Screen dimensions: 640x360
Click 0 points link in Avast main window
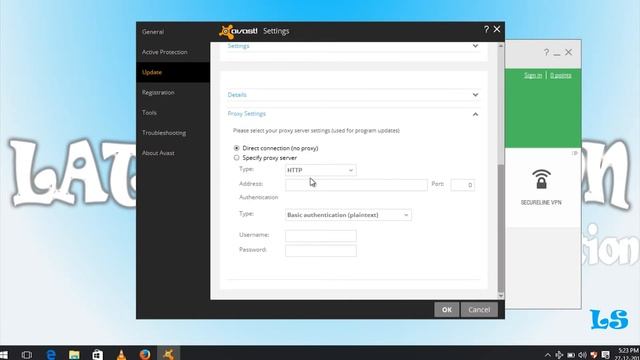(x=560, y=76)
